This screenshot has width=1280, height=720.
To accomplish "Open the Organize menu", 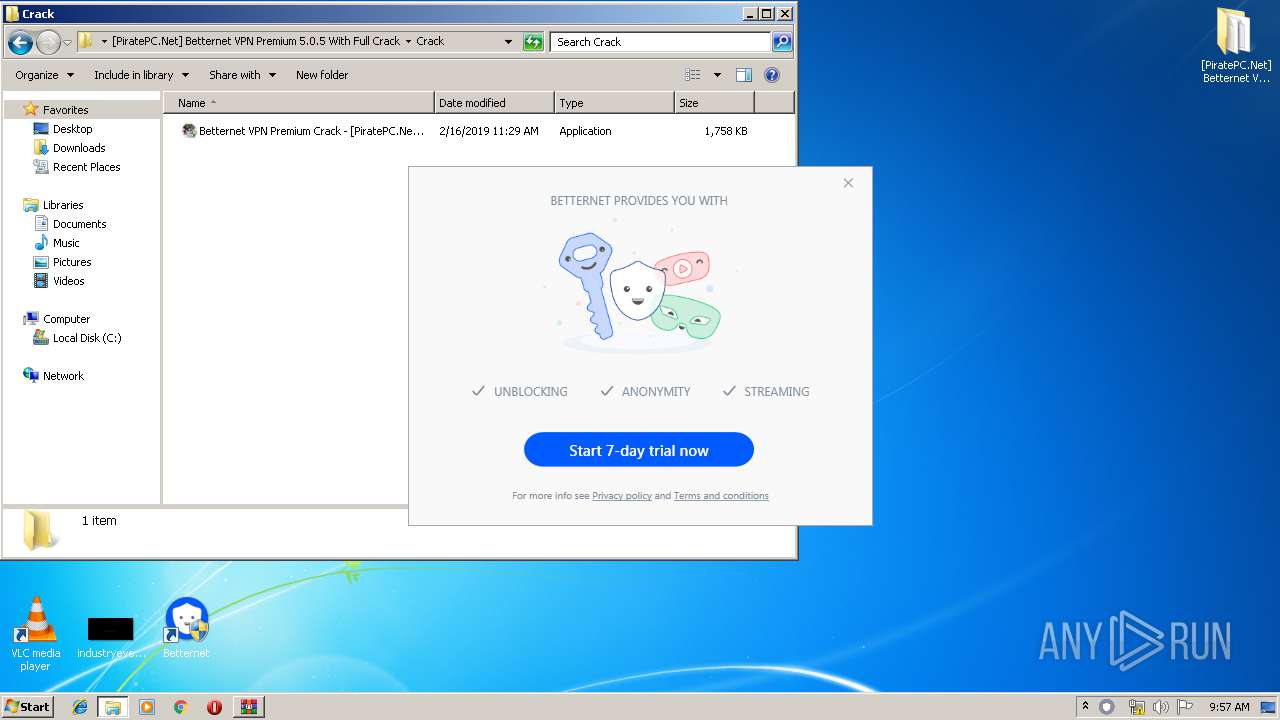I will pos(44,75).
